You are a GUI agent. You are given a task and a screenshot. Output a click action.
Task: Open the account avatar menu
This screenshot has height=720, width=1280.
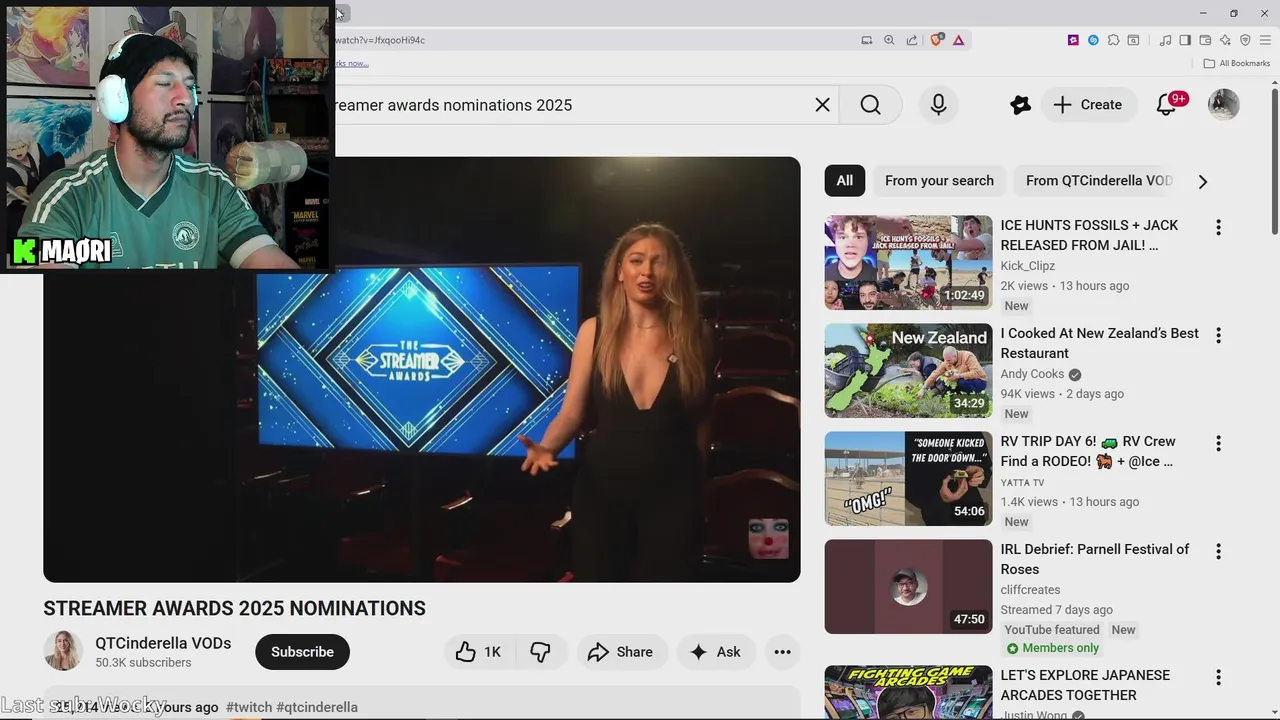tap(1224, 104)
